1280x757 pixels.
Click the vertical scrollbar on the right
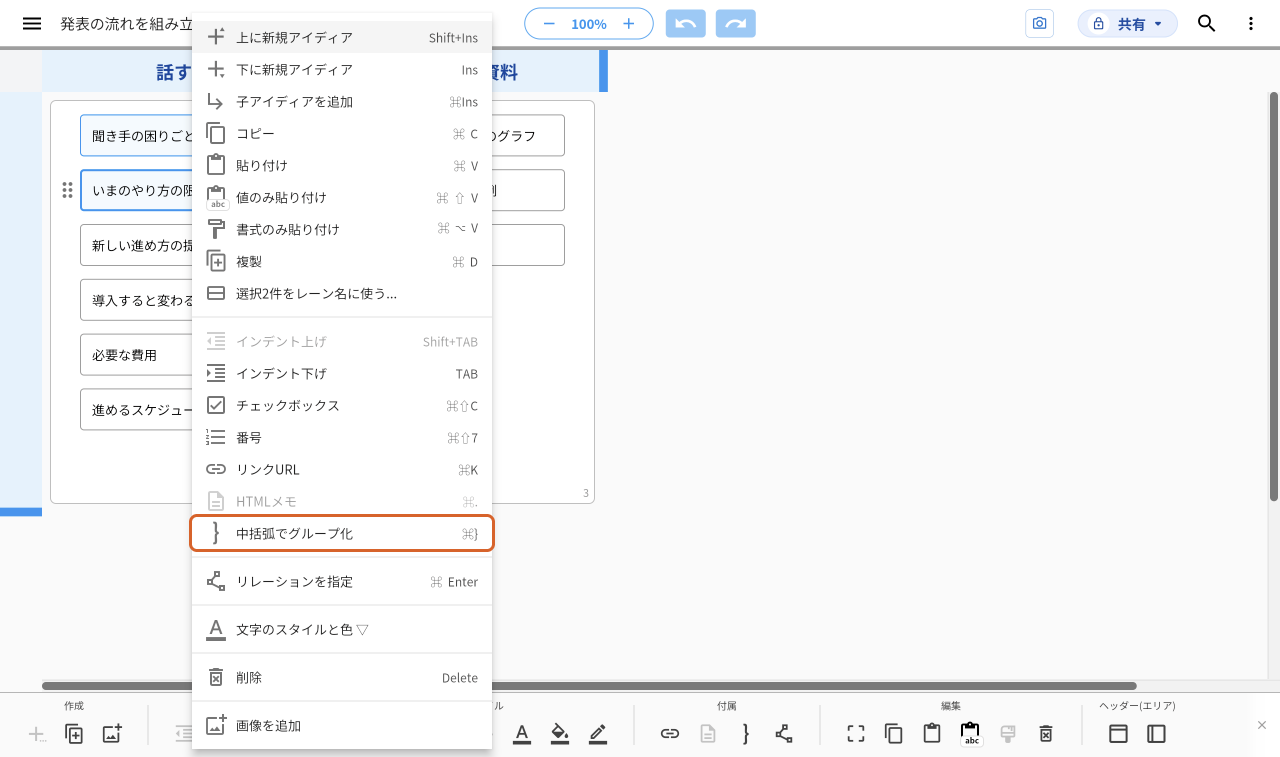pos(1274,296)
